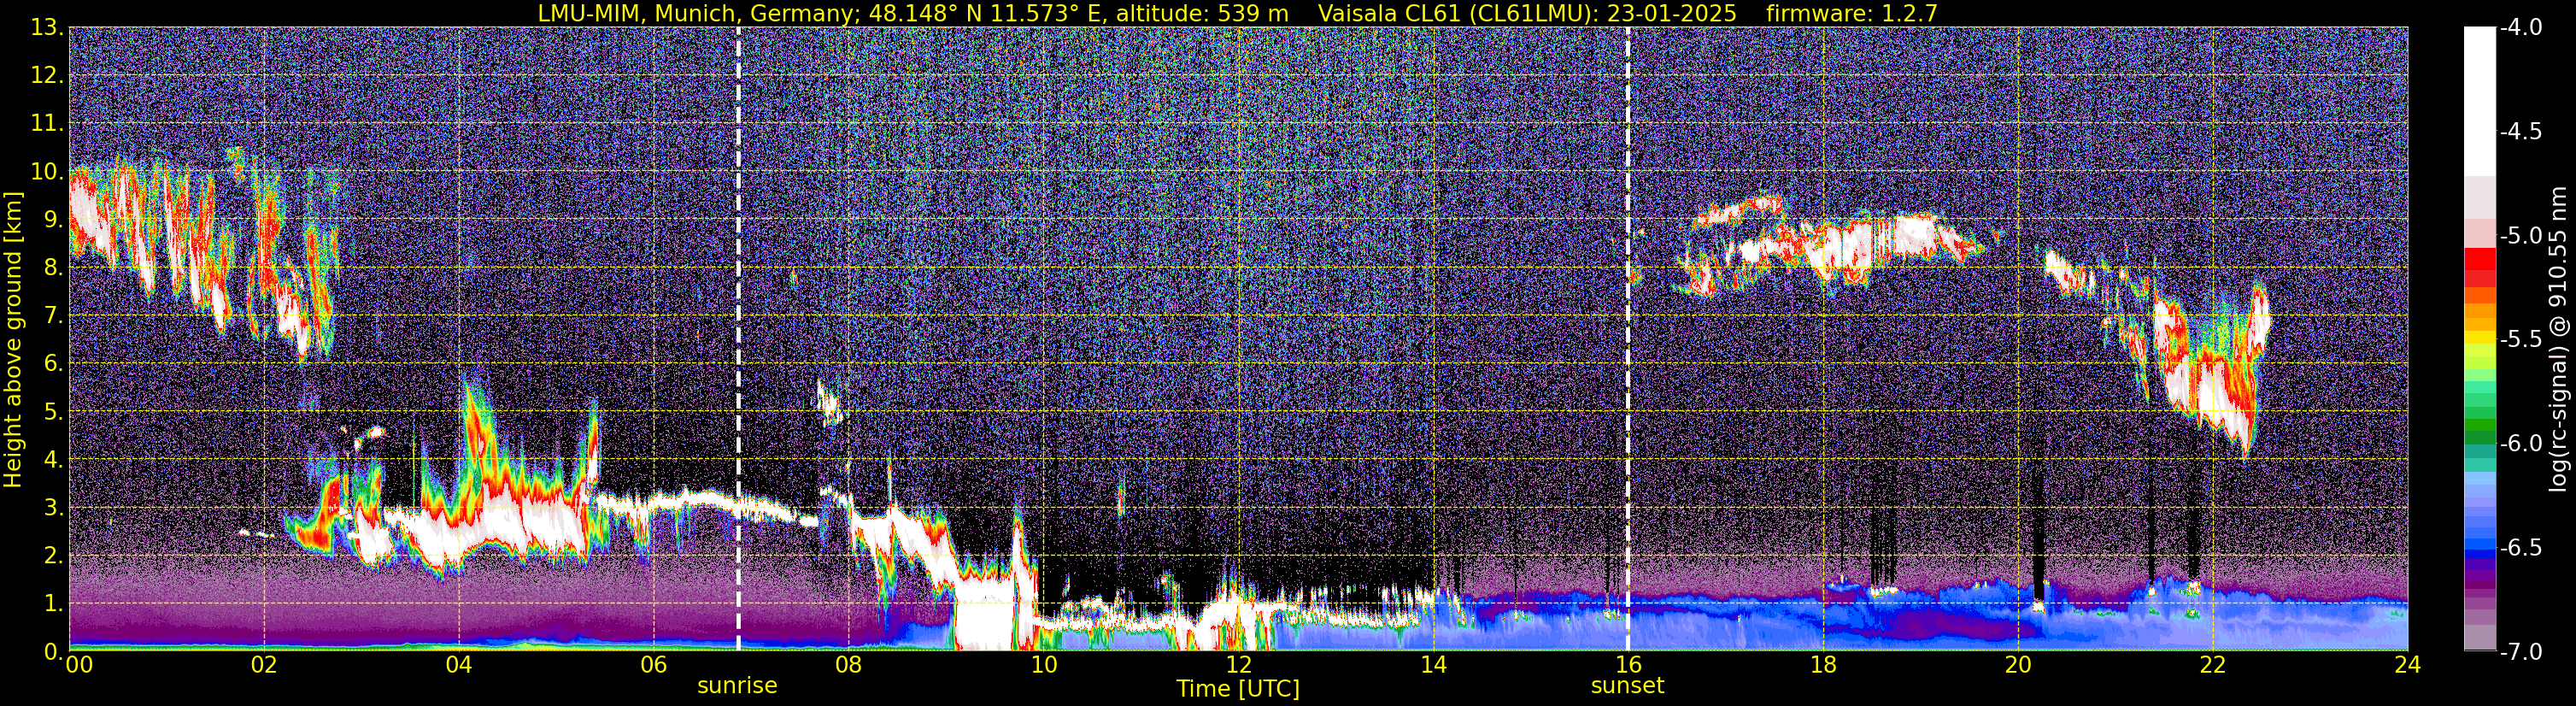
Task: Click the time axis tick label '14'
Action: pyautogui.click(x=1433, y=665)
